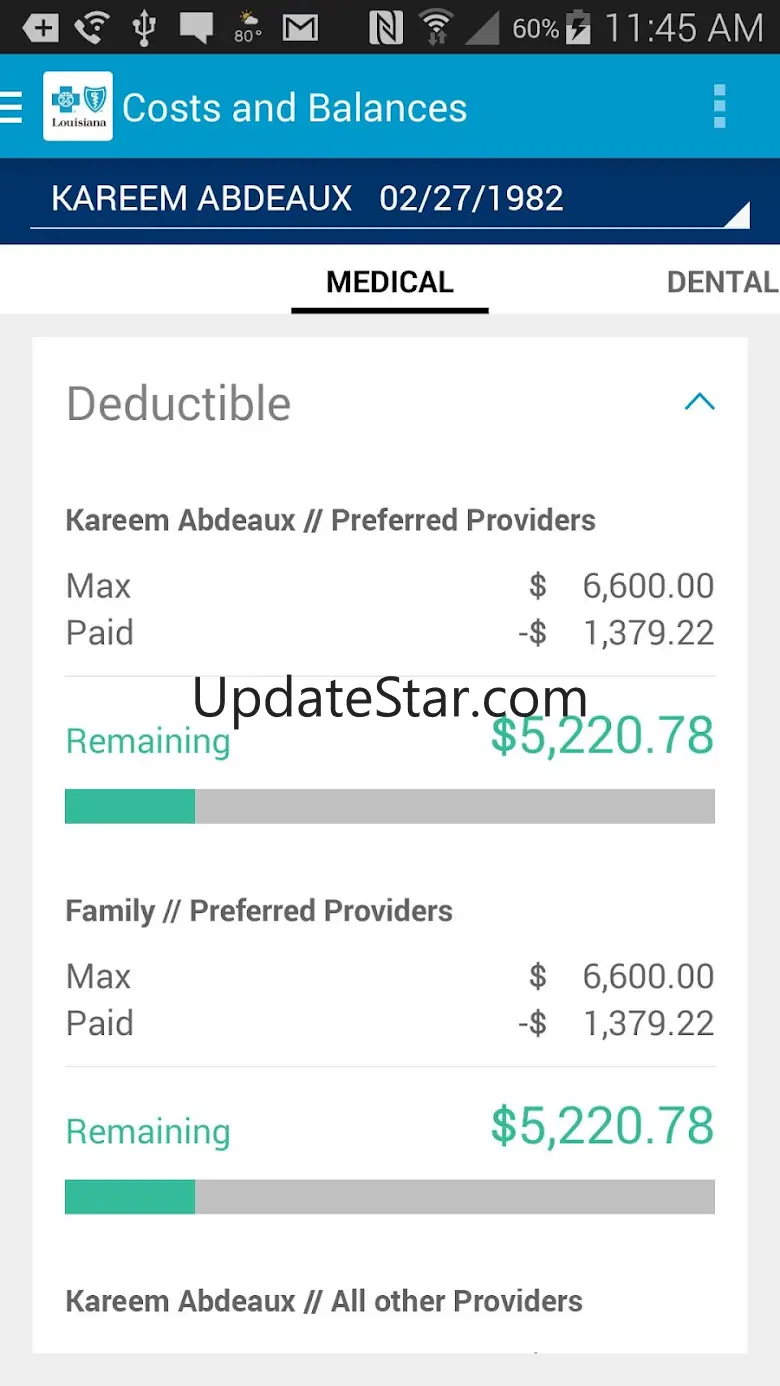Tap the Gmail notification icon in status bar
This screenshot has height=1386, width=780.
[300, 28]
